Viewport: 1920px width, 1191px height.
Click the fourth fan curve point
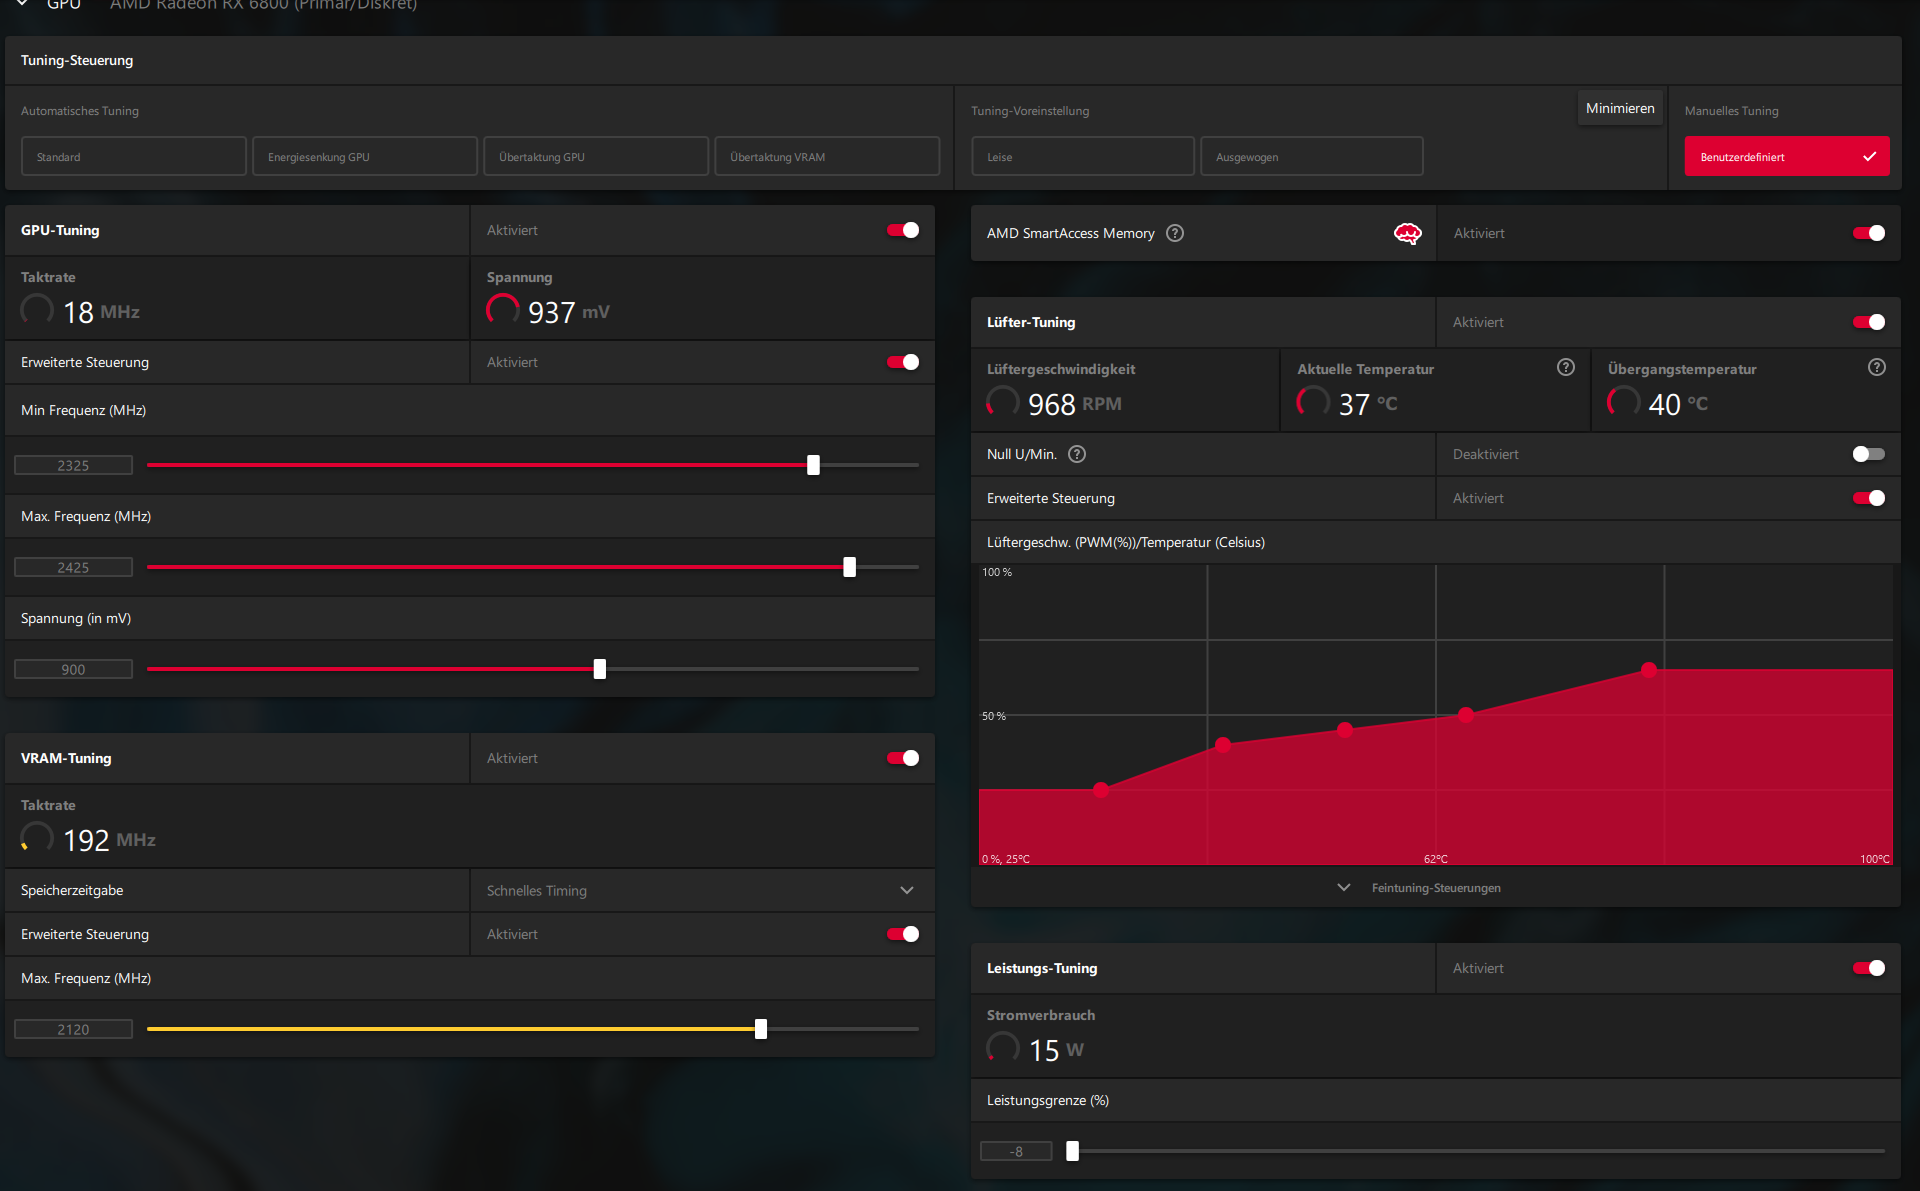1466,715
